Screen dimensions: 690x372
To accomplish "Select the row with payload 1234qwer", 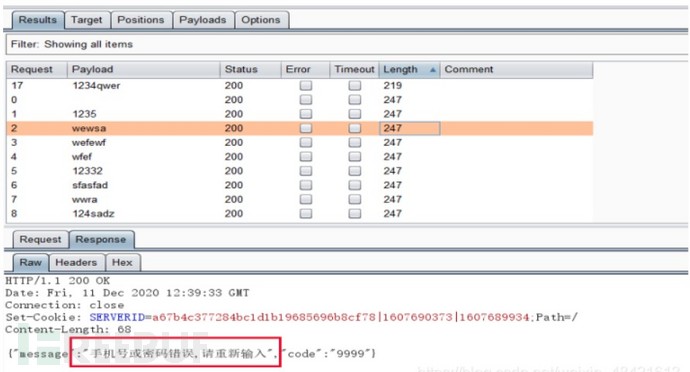I will click(300, 85).
